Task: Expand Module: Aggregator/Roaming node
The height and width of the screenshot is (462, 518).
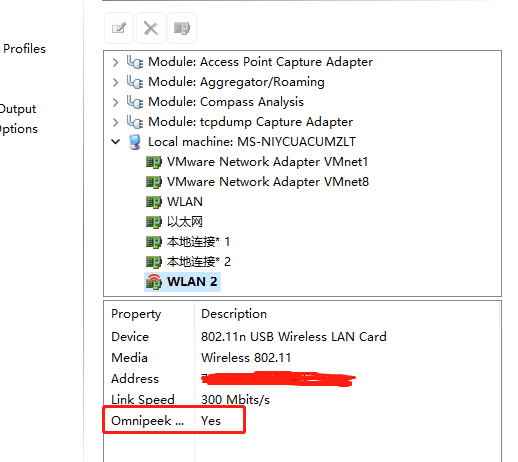Action: (115, 82)
